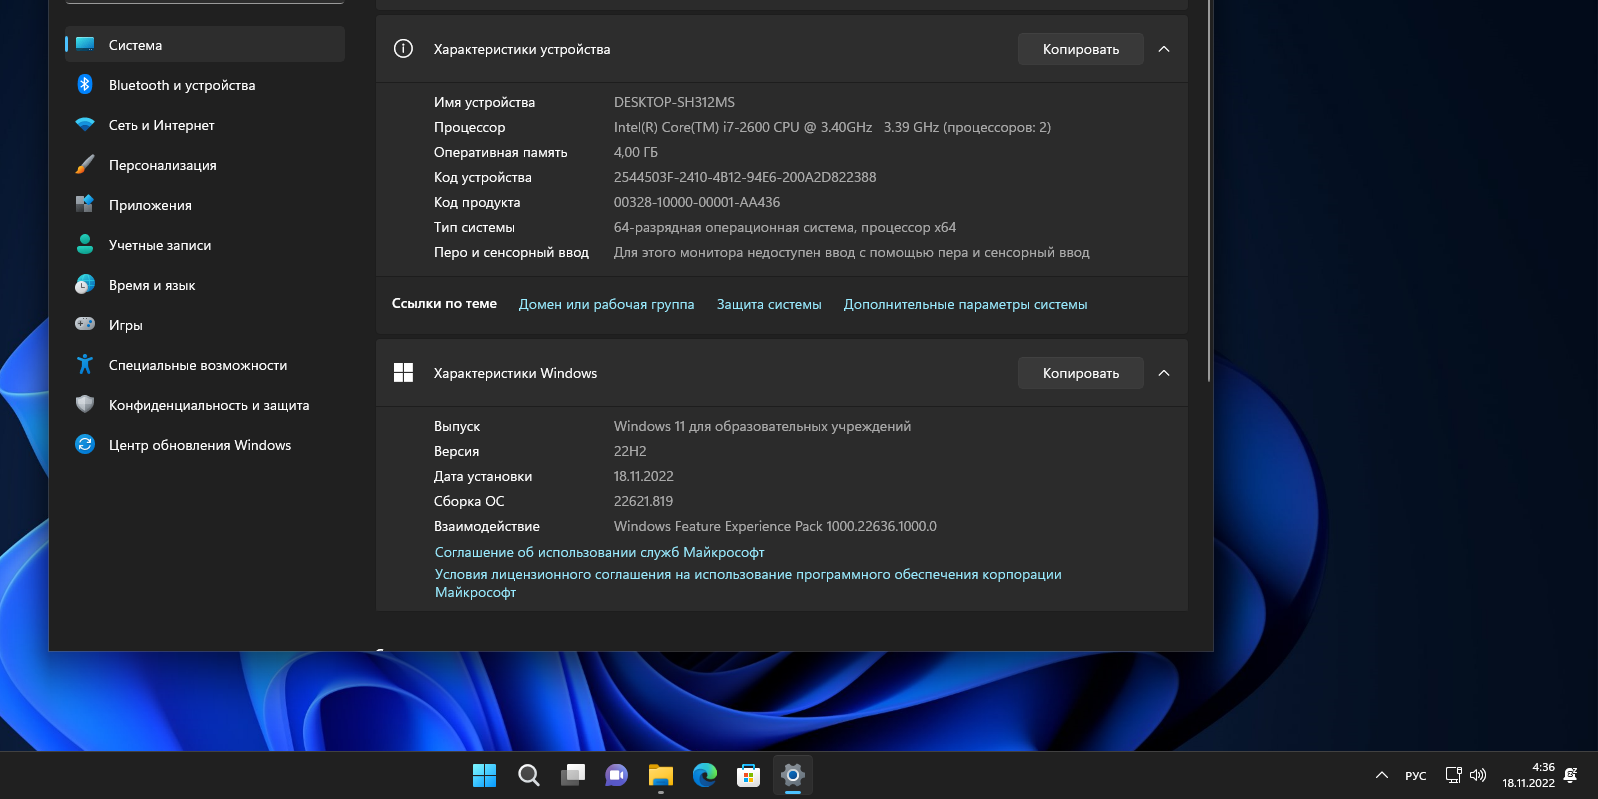Click the device ID 2544503F-2410-4B12 value
The image size is (1598, 799).
[745, 177]
